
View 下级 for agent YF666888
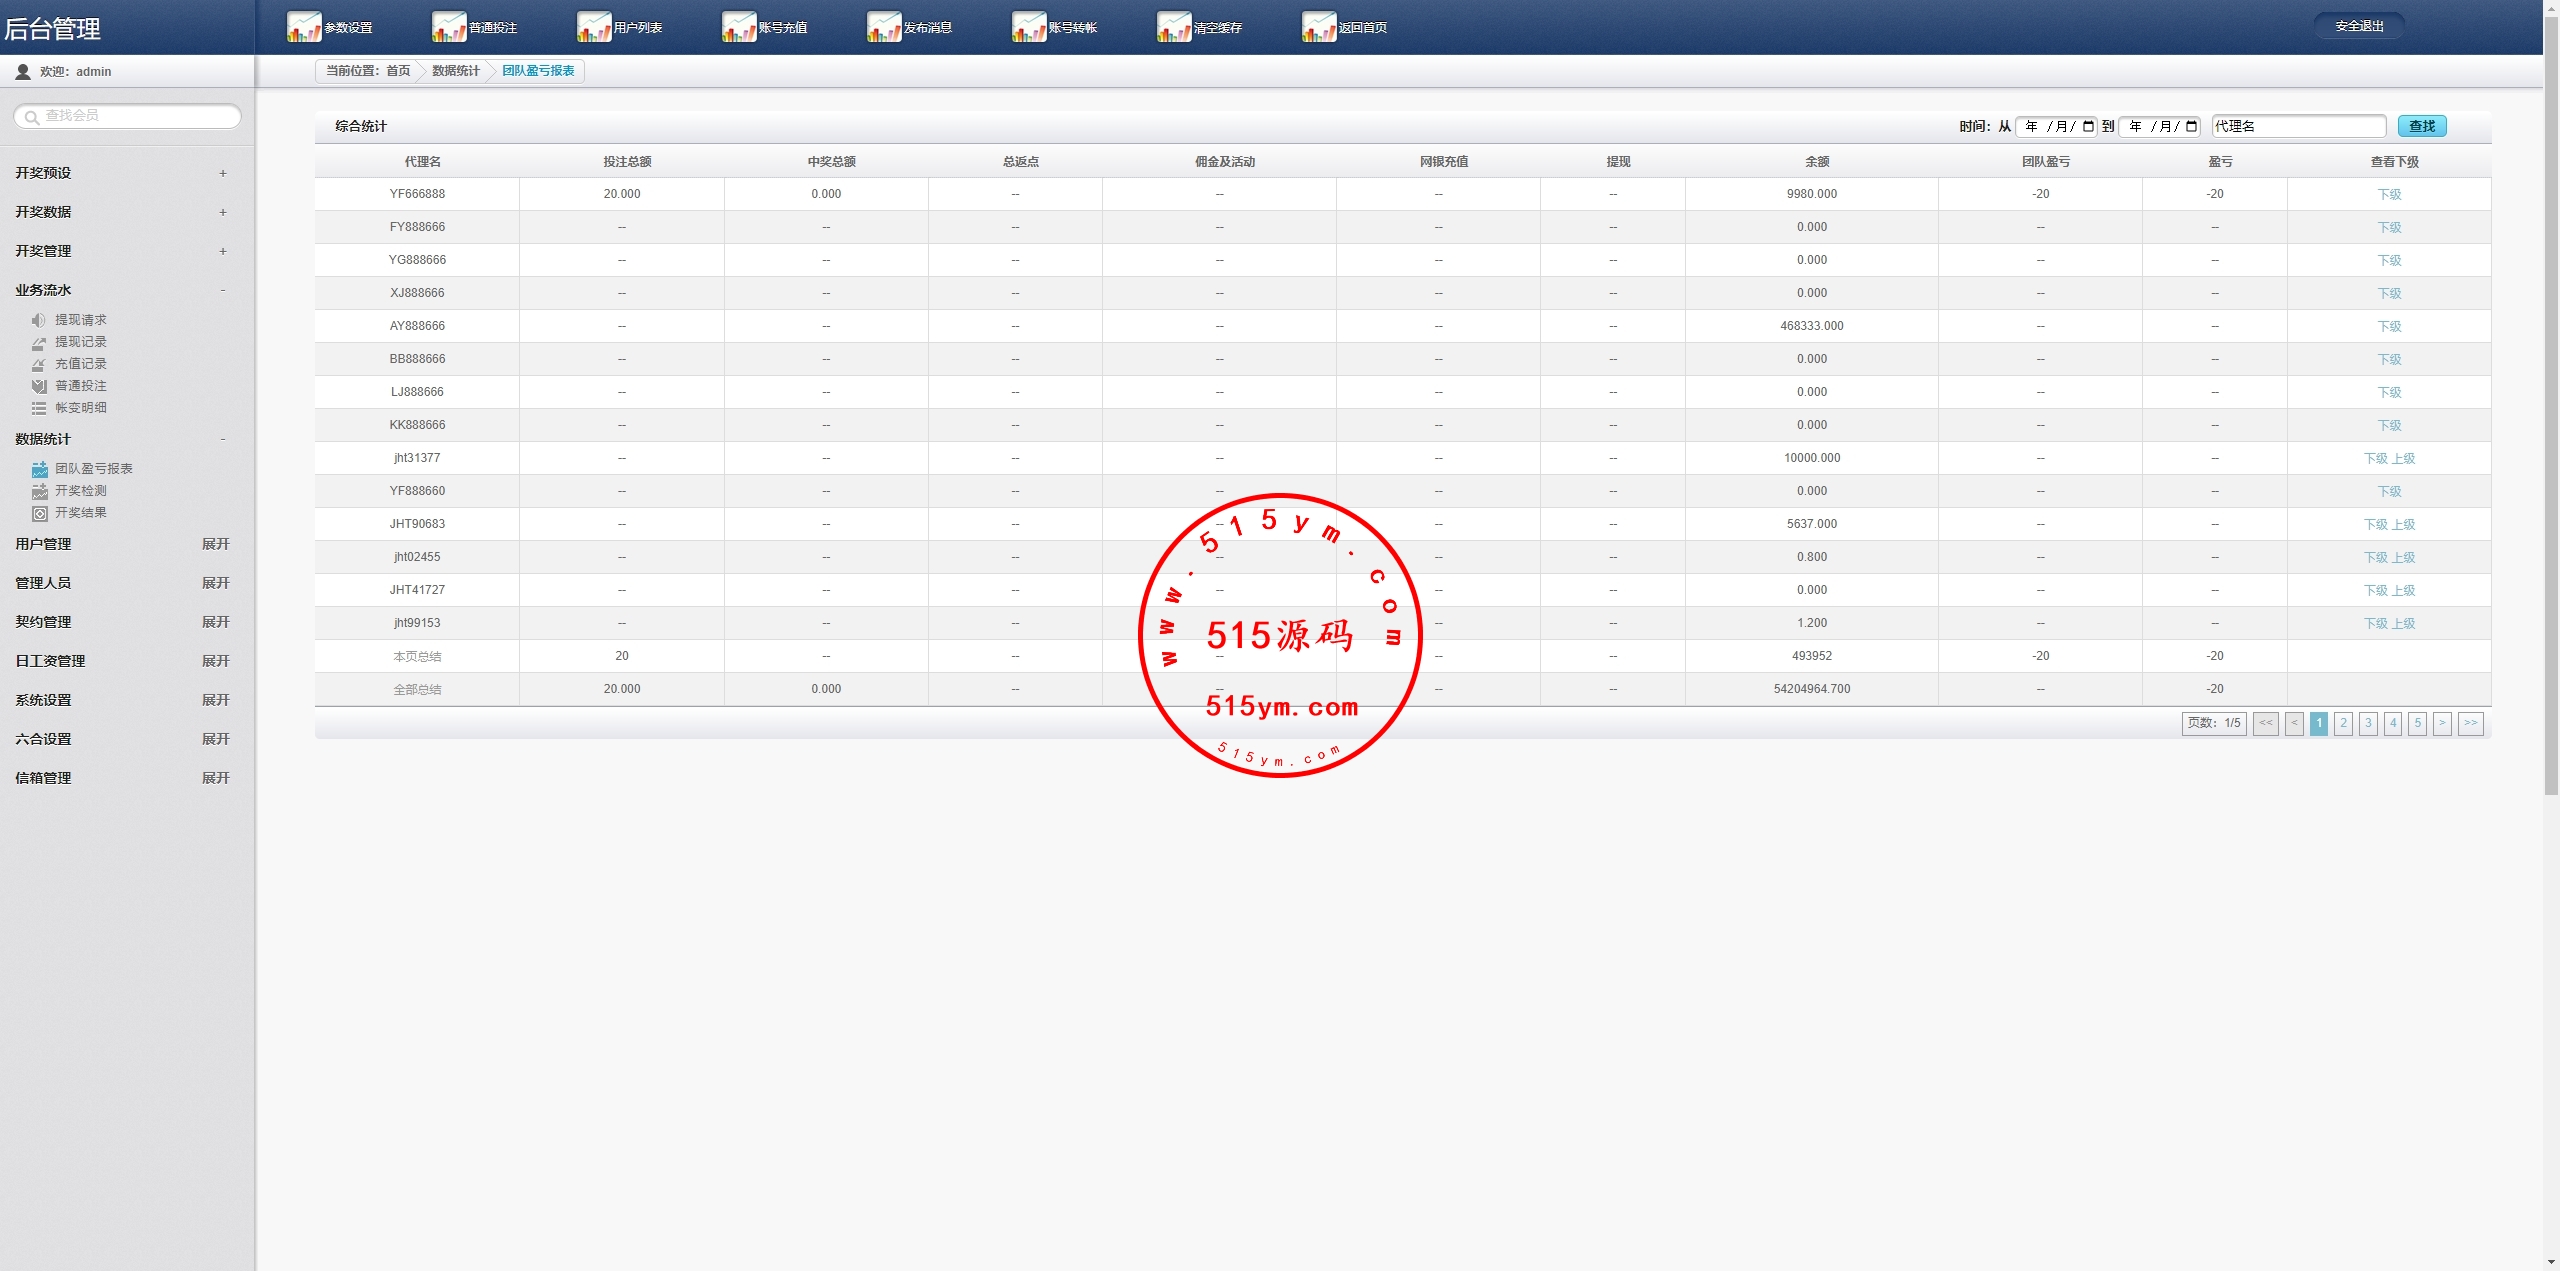coord(2389,195)
